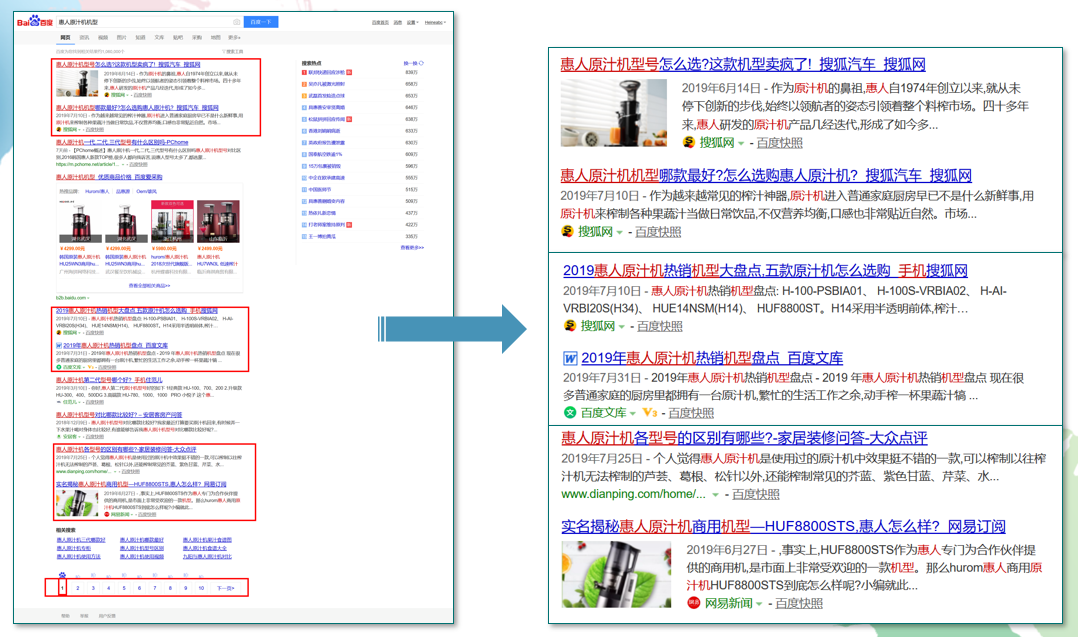
Task: Open 百度快照 beside www.dianping.com in enlarged panel
Action: tap(756, 494)
